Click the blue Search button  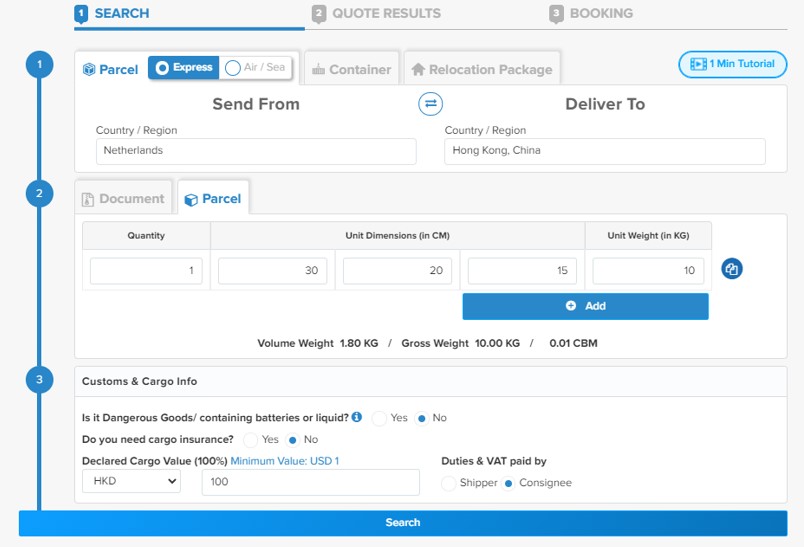coord(403,523)
